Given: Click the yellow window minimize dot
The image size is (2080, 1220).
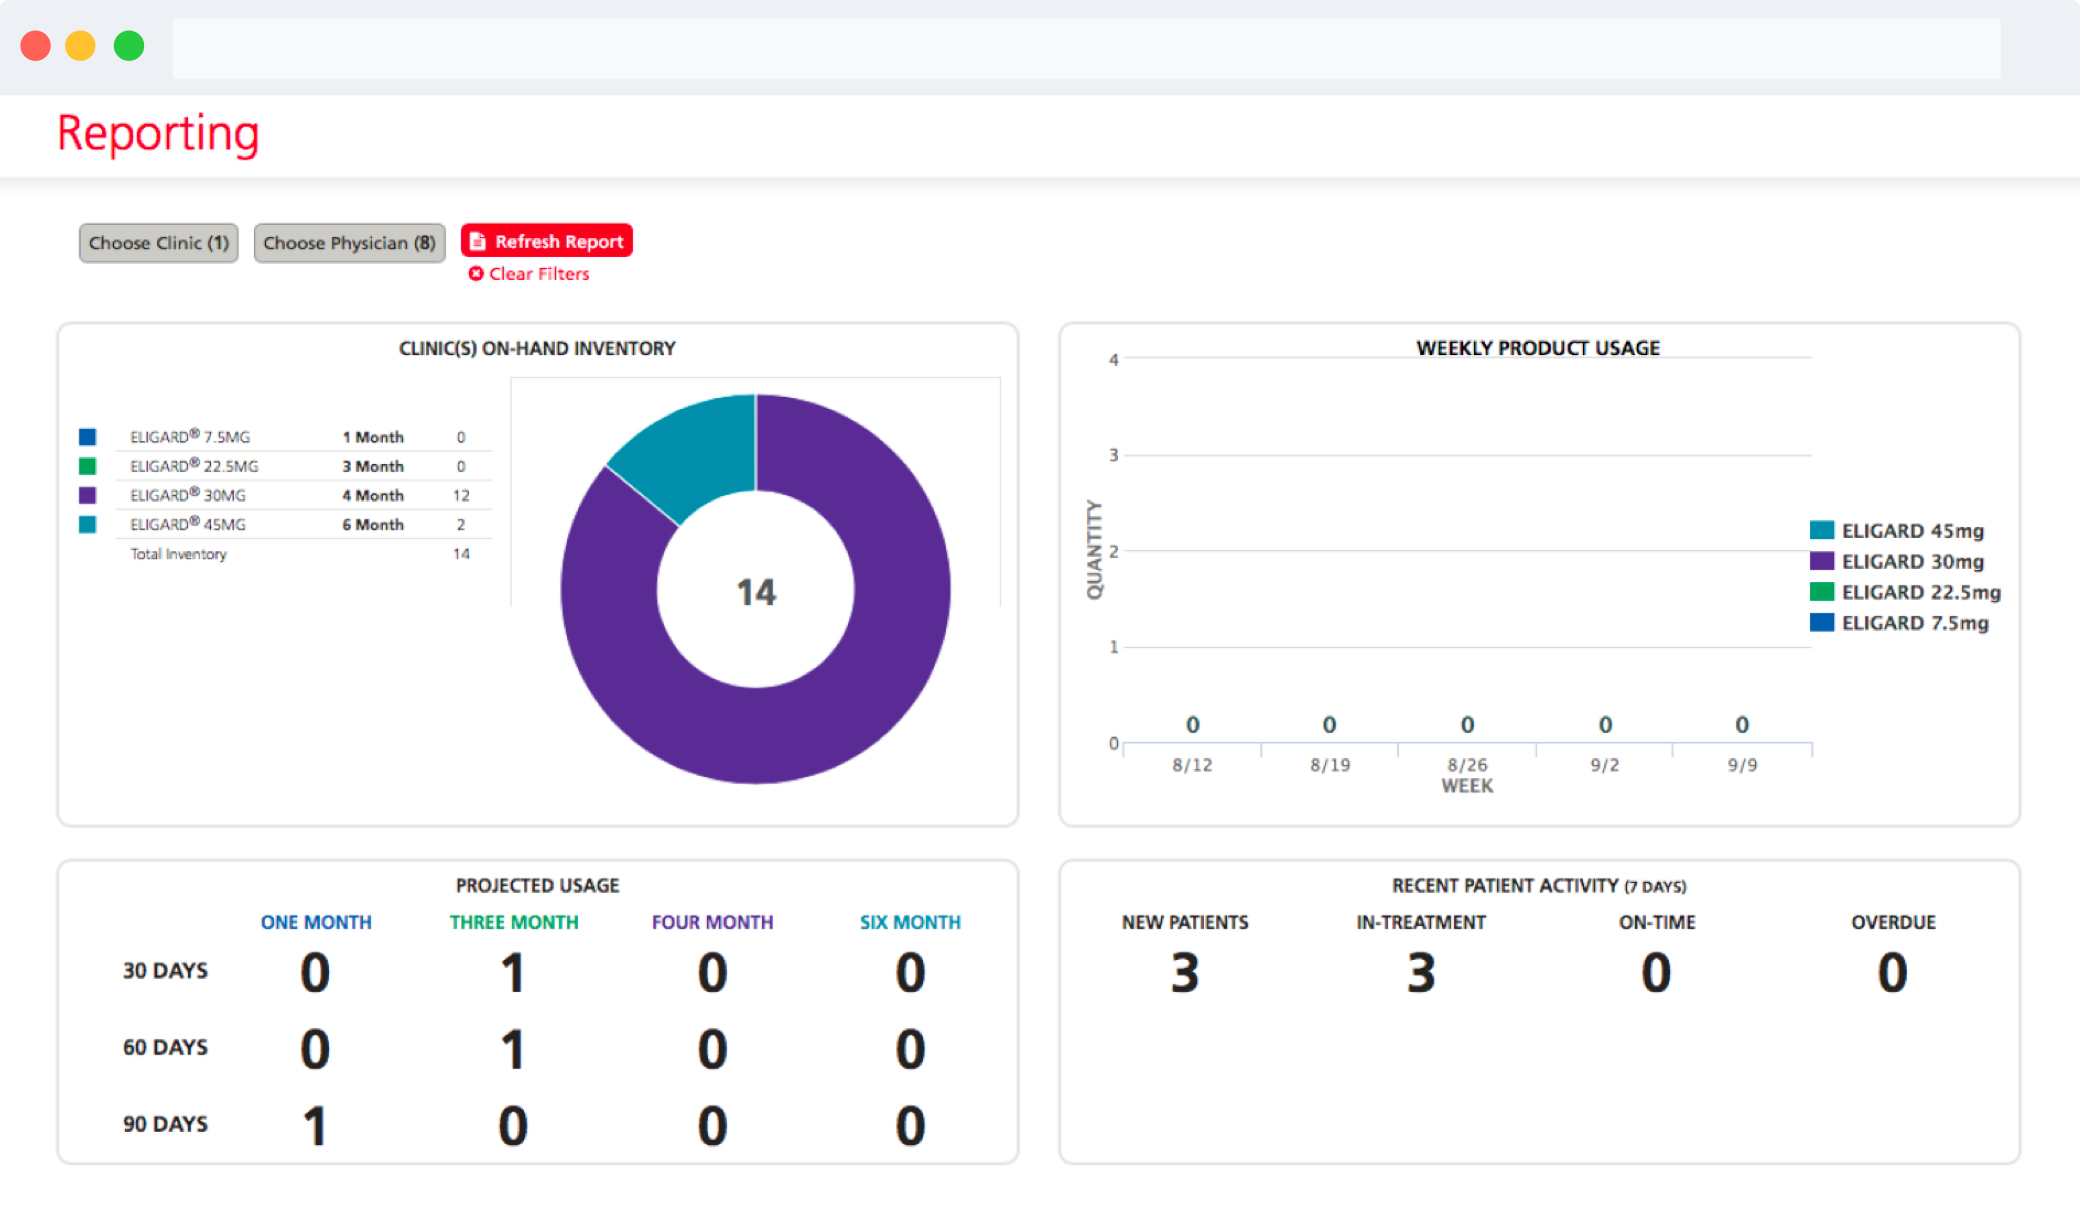Looking at the screenshot, I should pos(80,46).
